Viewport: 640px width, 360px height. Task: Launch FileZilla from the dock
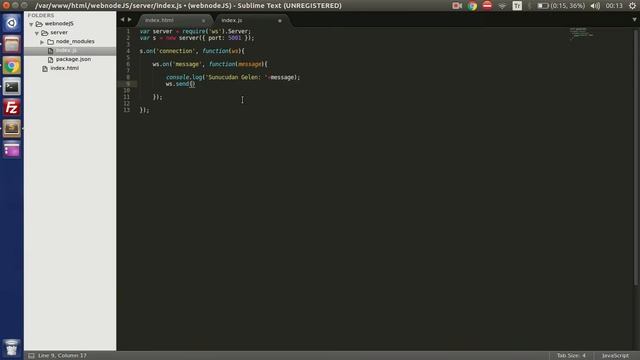[x=11, y=108]
